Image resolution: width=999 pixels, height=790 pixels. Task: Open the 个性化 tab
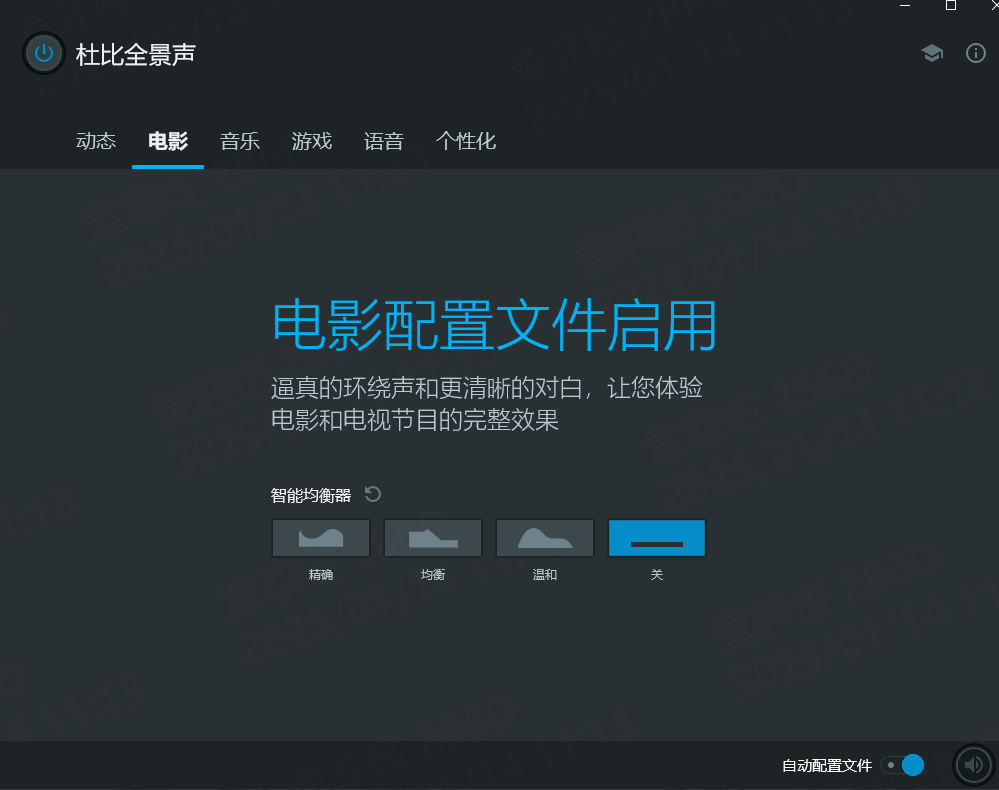(466, 141)
